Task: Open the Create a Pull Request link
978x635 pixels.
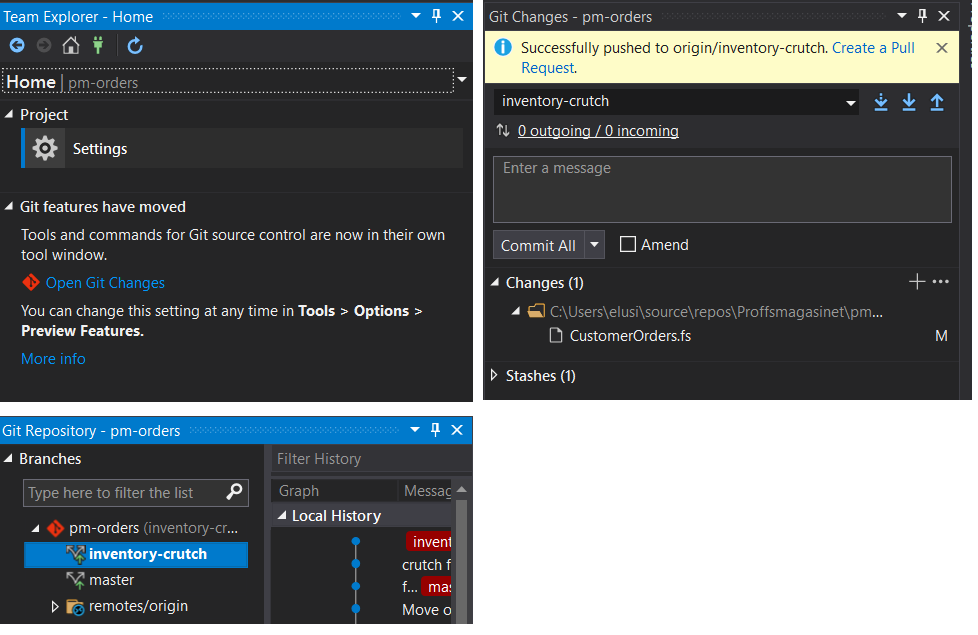Action: [717, 57]
